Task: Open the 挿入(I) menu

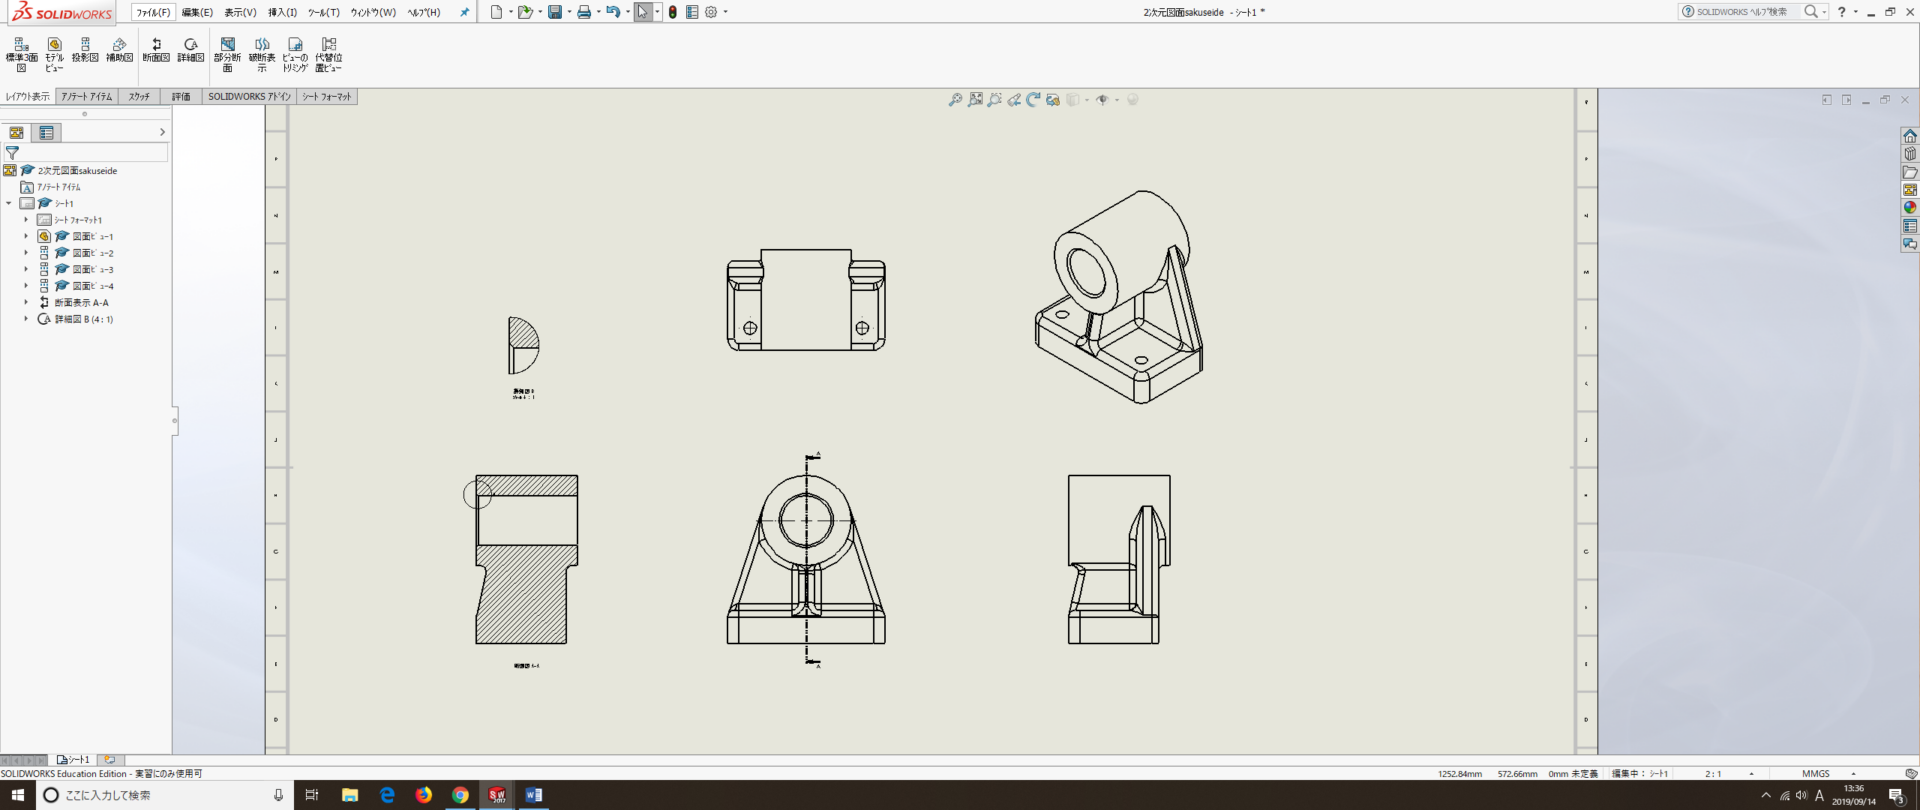Action: point(282,12)
